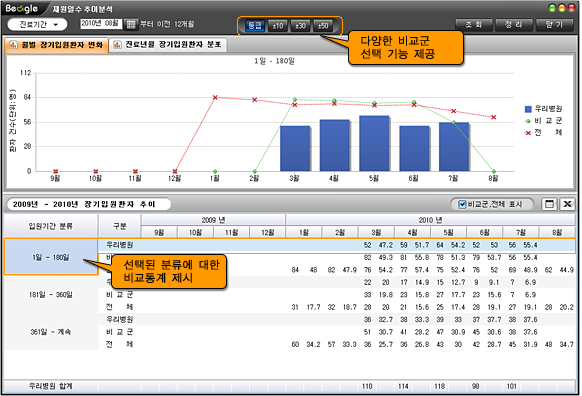Select the 전 체 row in 361일 - 계속

337,344
